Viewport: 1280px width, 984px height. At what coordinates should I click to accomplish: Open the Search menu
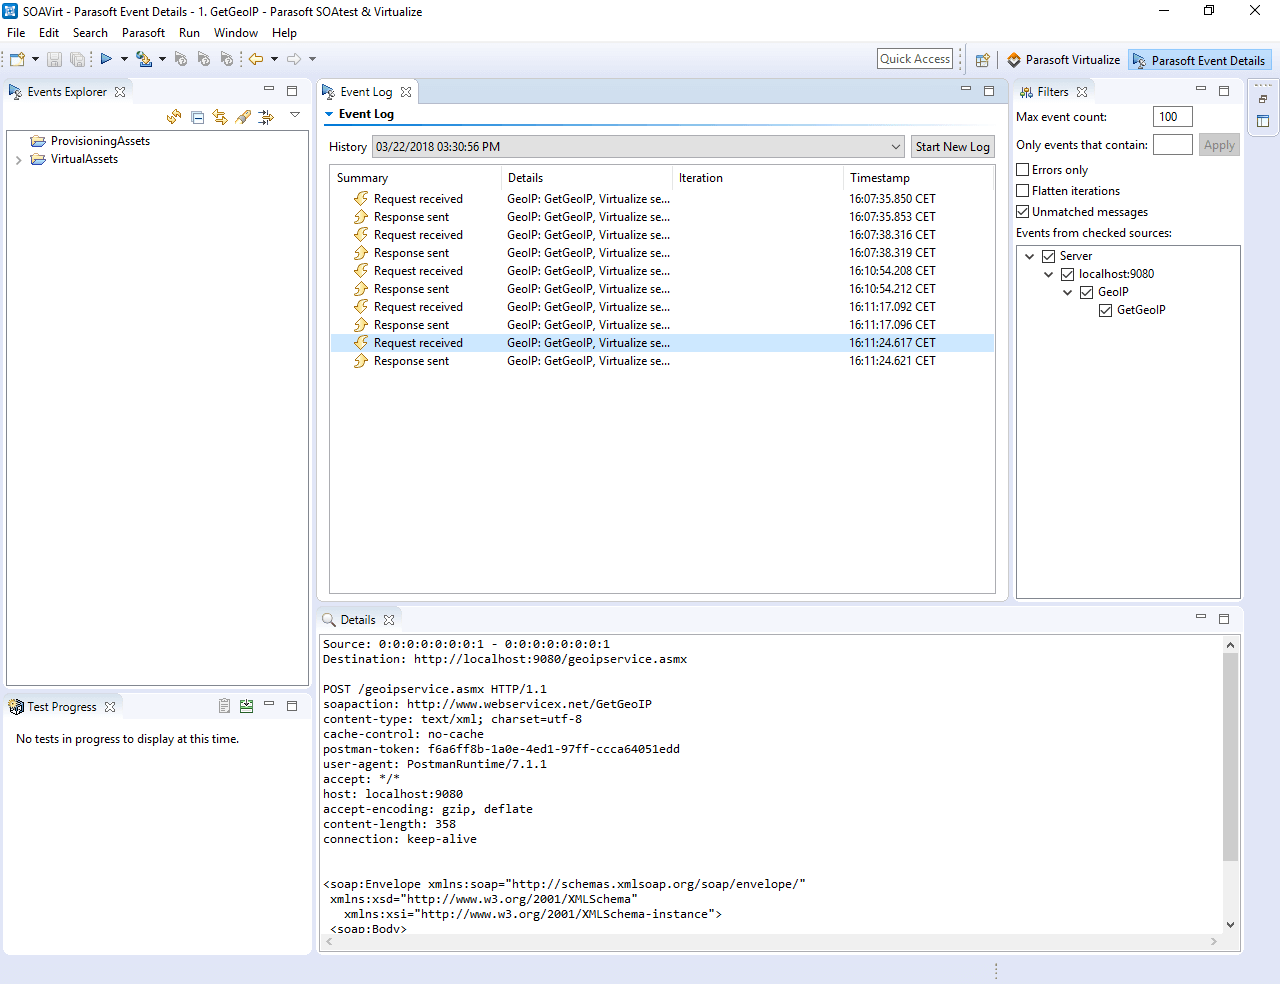pyautogui.click(x=90, y=33)
